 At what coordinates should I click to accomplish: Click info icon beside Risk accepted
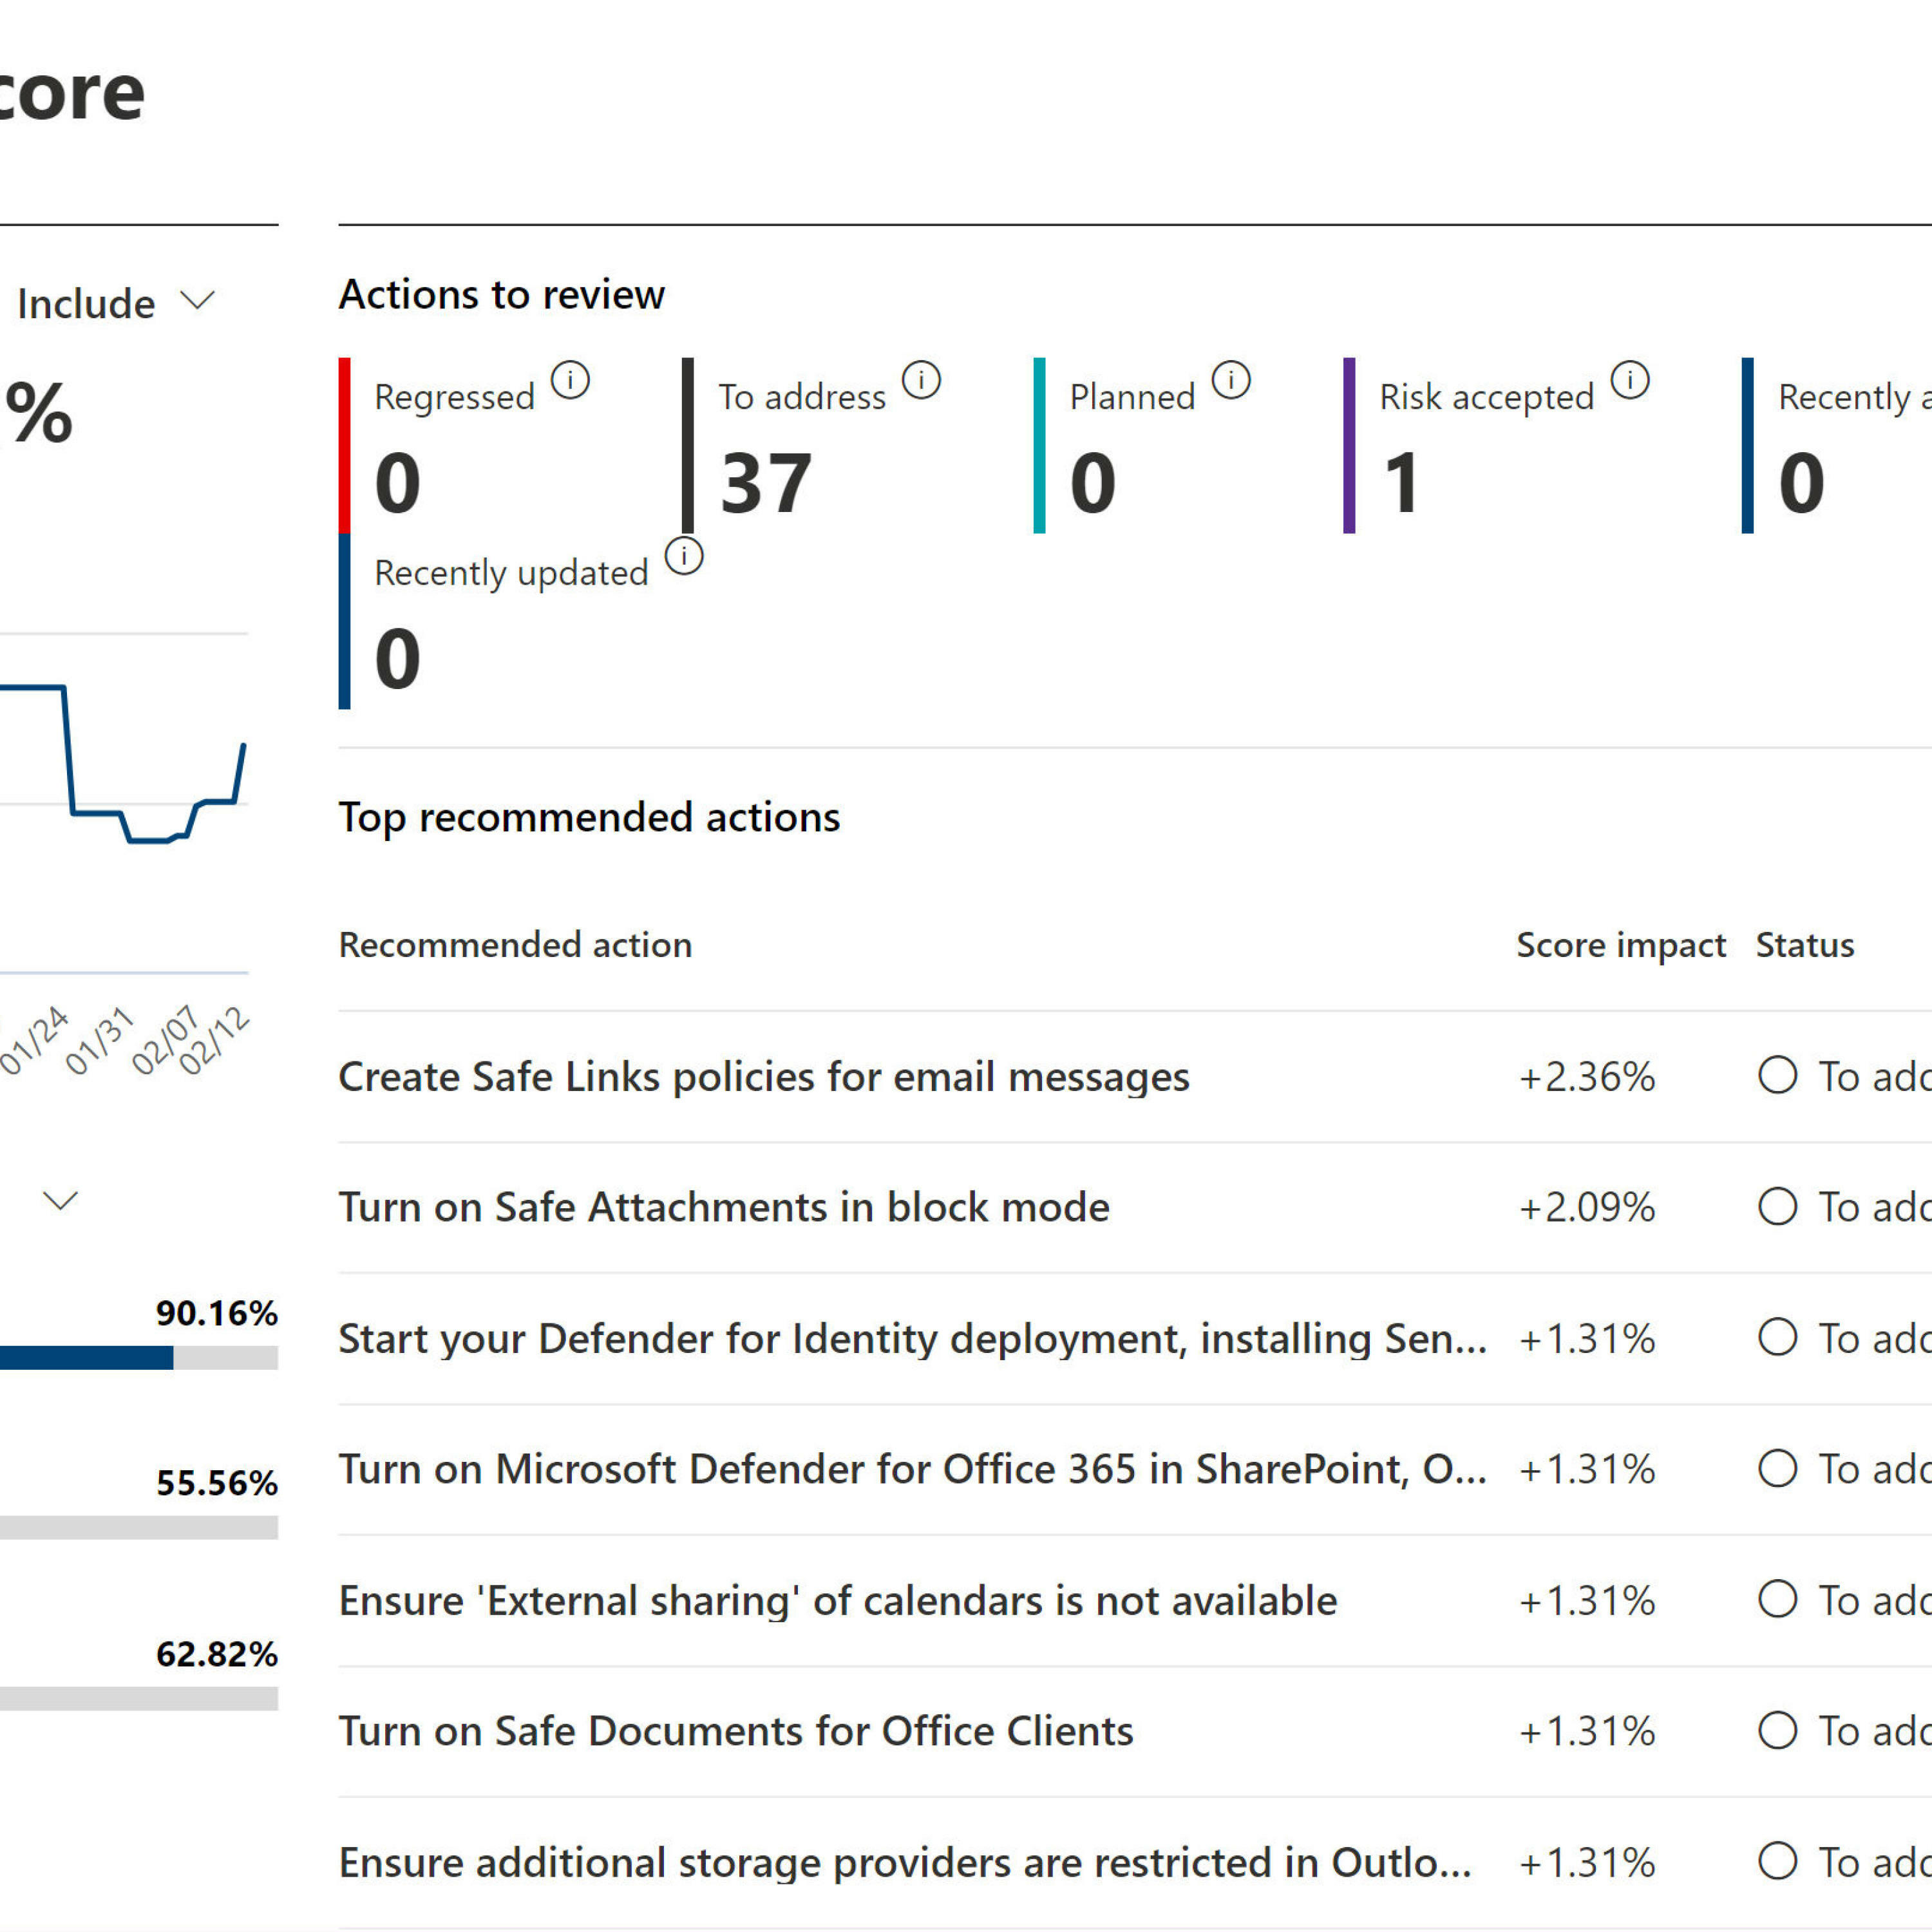tap(1630, 380)
